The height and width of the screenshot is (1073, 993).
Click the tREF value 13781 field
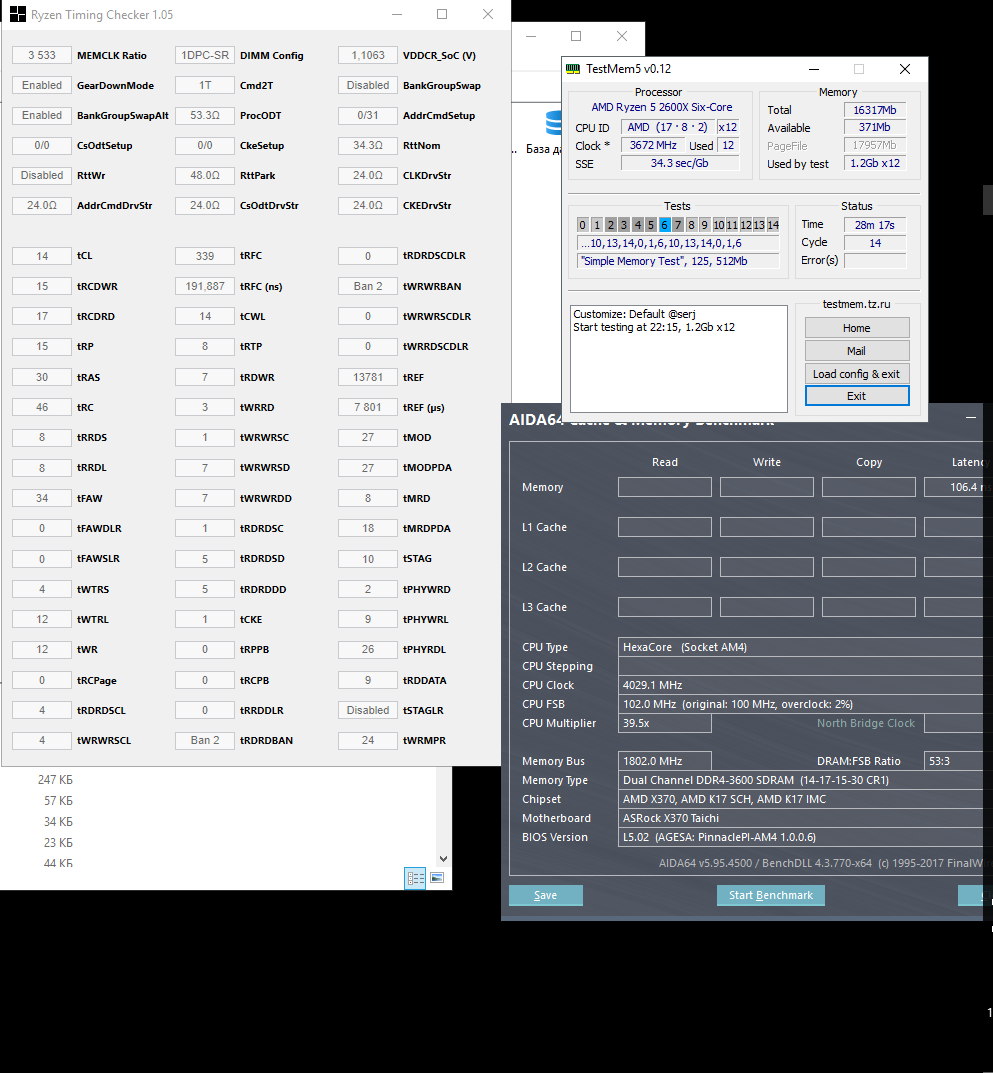tap(367, 377)
